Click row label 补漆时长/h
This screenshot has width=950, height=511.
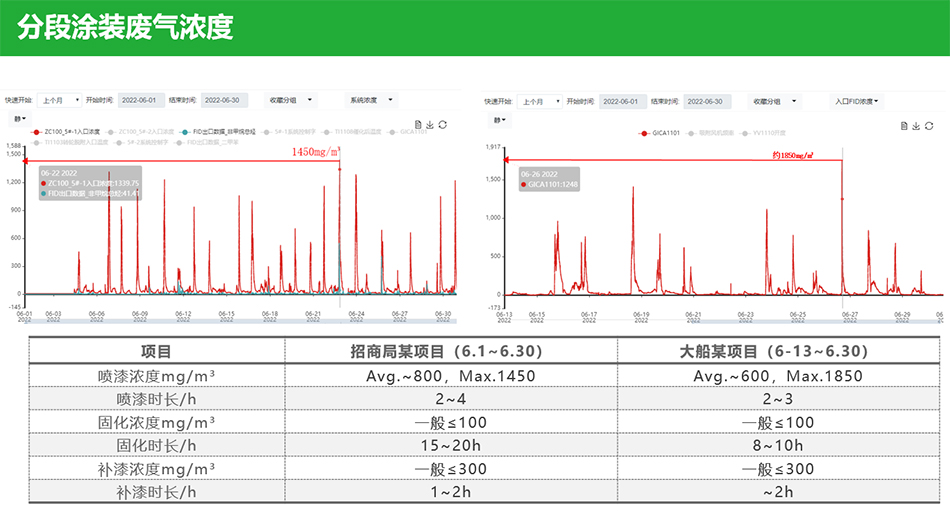pos(156,492)
